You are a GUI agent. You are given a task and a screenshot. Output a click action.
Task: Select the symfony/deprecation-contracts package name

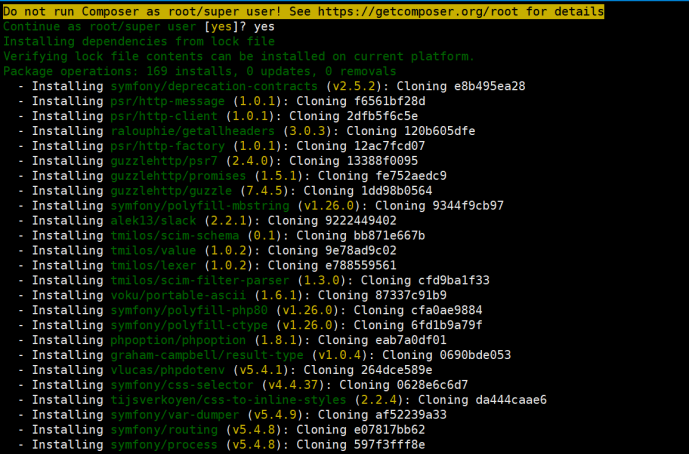coord(214,86)
